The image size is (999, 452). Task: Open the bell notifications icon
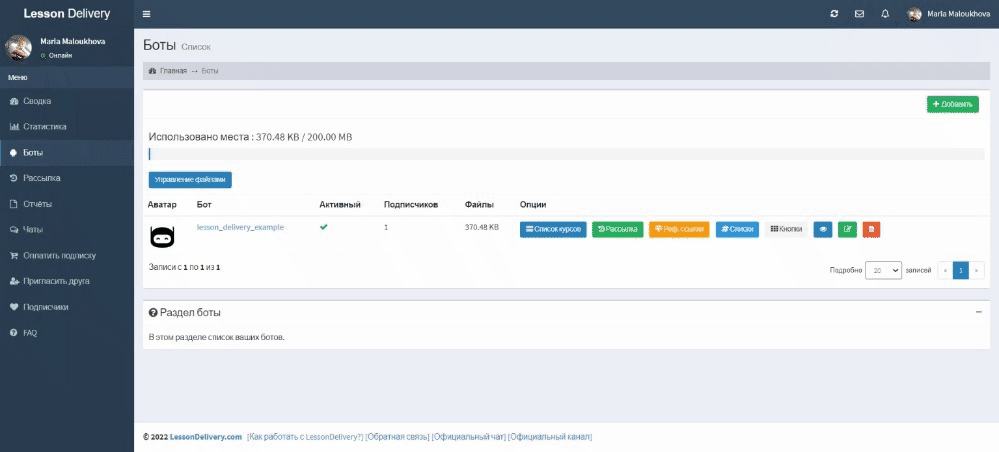(x=885, y=14)
